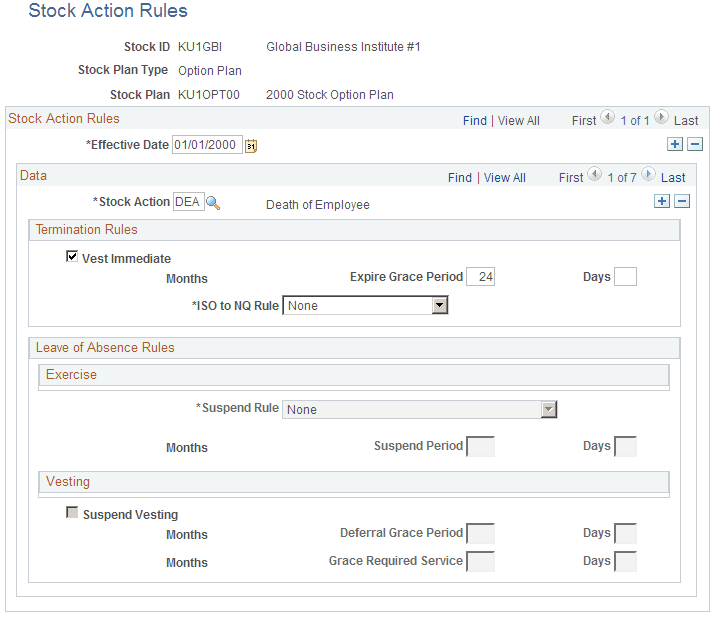Edit Expire Grace Period months field

480,277
